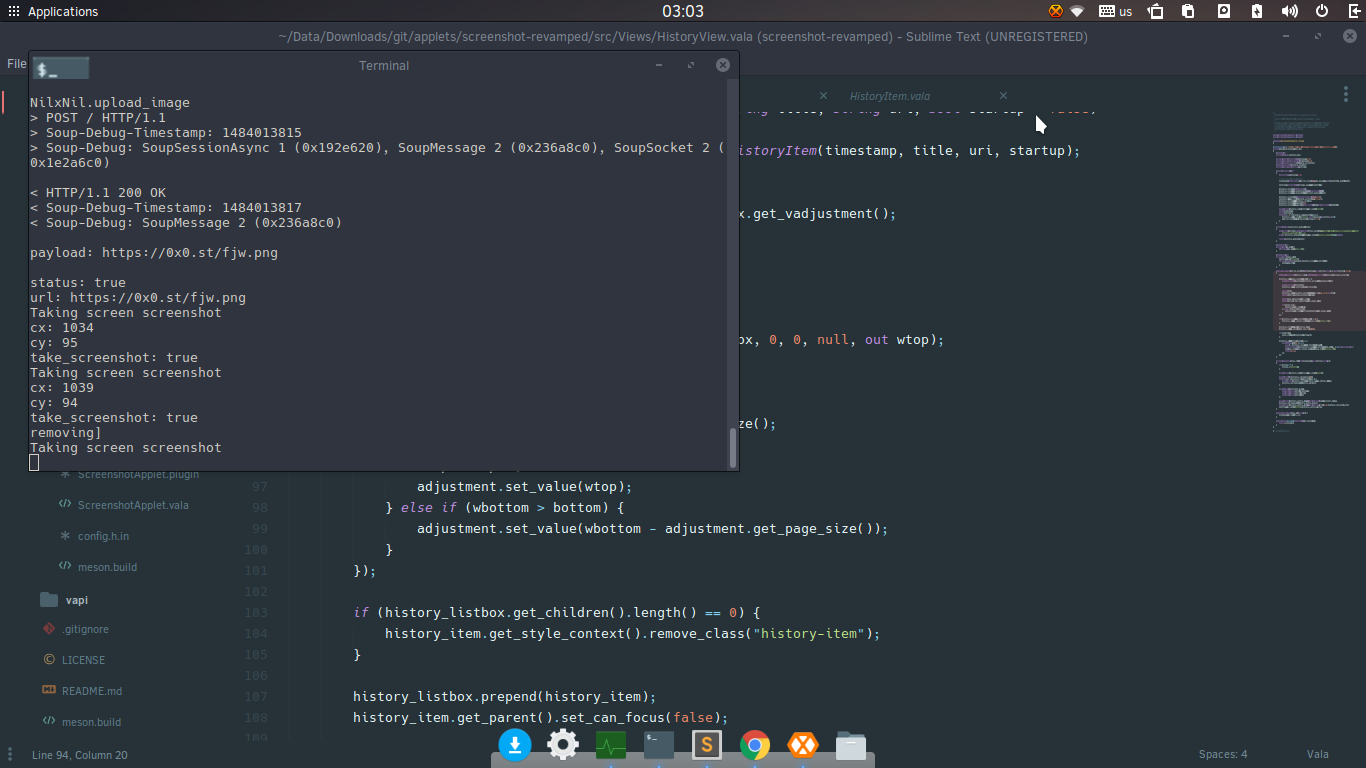Viewport: 1366px width, 768px height.
Task: Open the battery power indicator
Action: (x=1257, y=11)
